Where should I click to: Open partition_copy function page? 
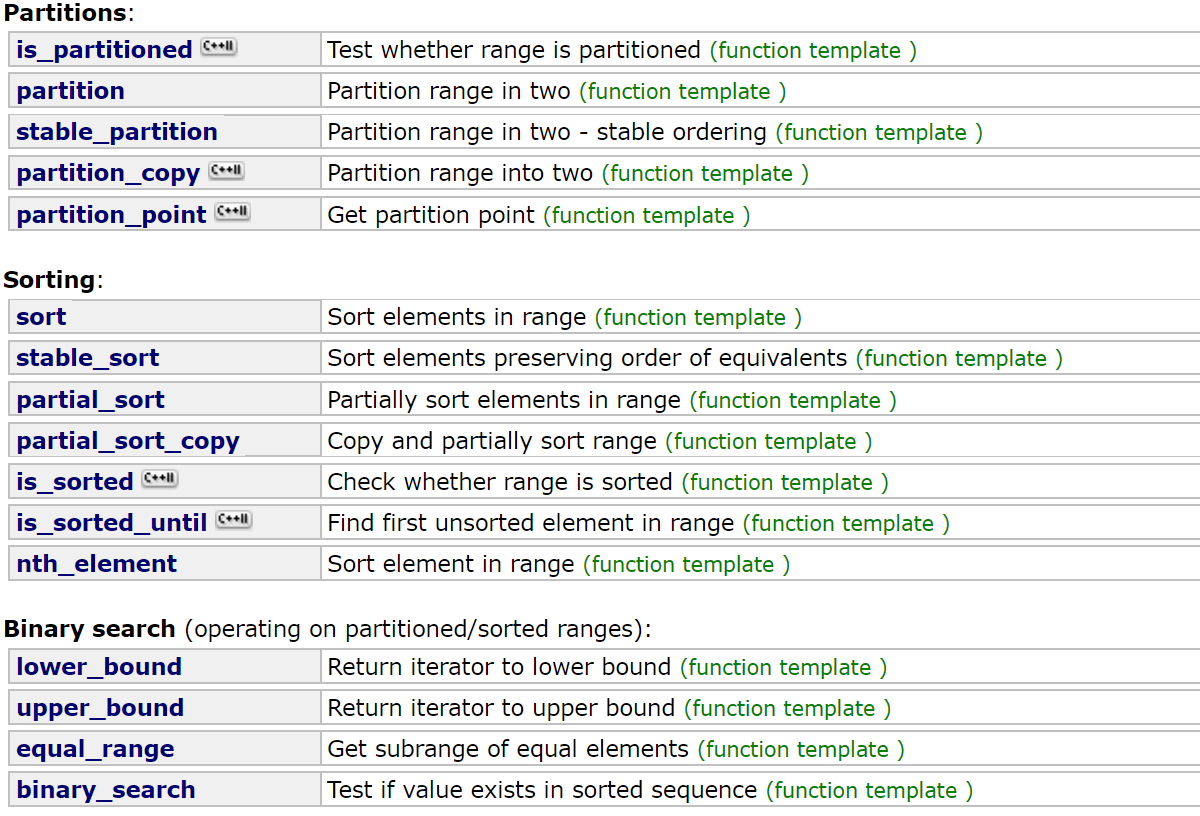point(108,173)
